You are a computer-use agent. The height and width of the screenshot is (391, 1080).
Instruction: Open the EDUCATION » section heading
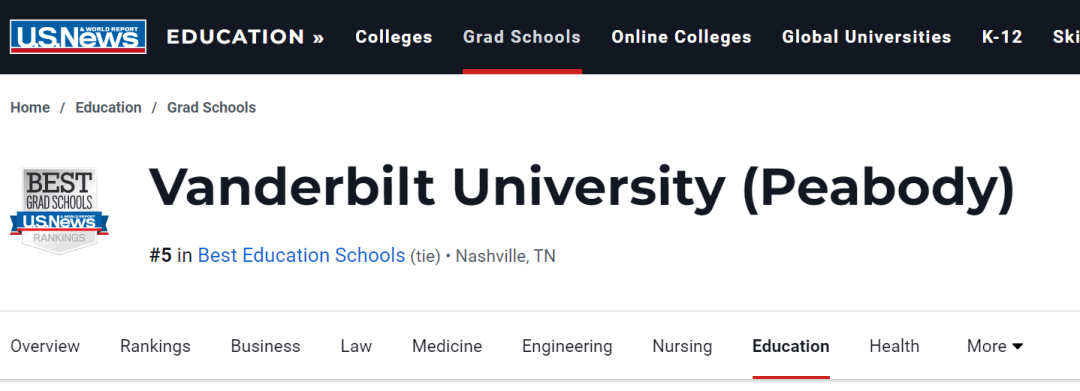[245, 36]
